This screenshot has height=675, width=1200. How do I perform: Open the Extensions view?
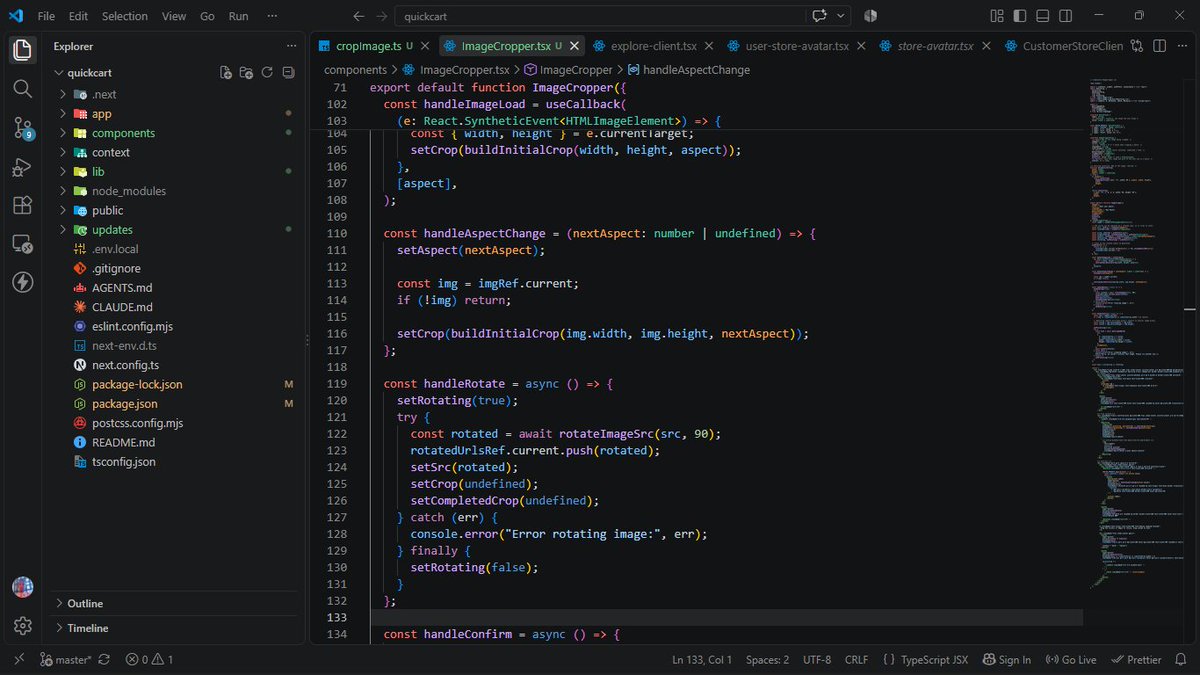[x=22, y=205]
